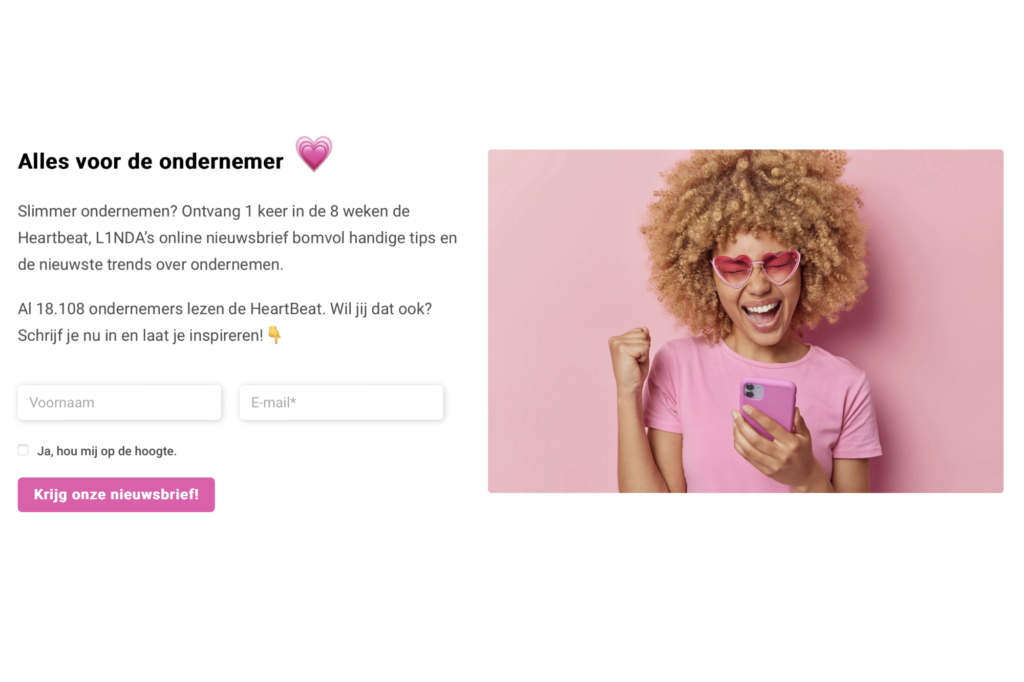
Task: Click the 'Ja, hou mij op de hoogte.' label
Action: tap(107, 451)
